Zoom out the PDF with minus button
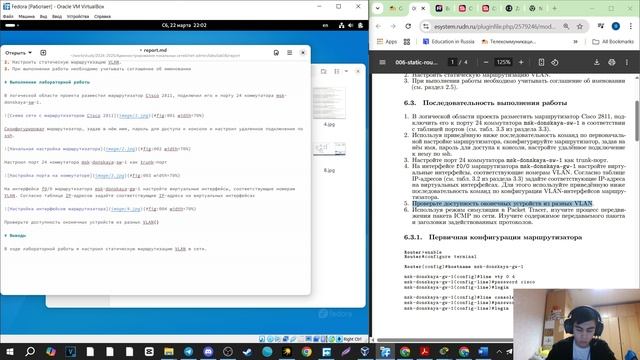Image resolution: width=640 pixels, height=360 pixels. (486, 62)
